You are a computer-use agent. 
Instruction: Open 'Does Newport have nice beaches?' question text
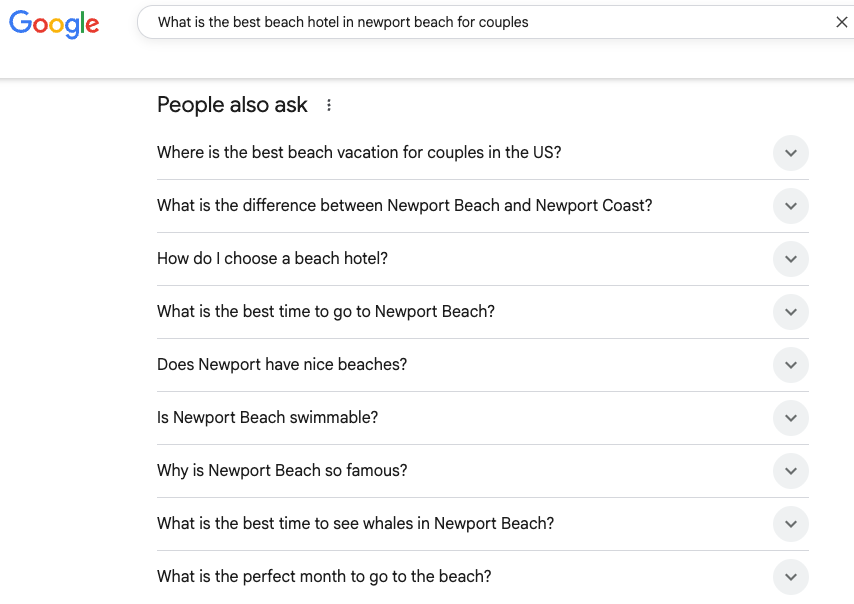click(x=282, y=365)
